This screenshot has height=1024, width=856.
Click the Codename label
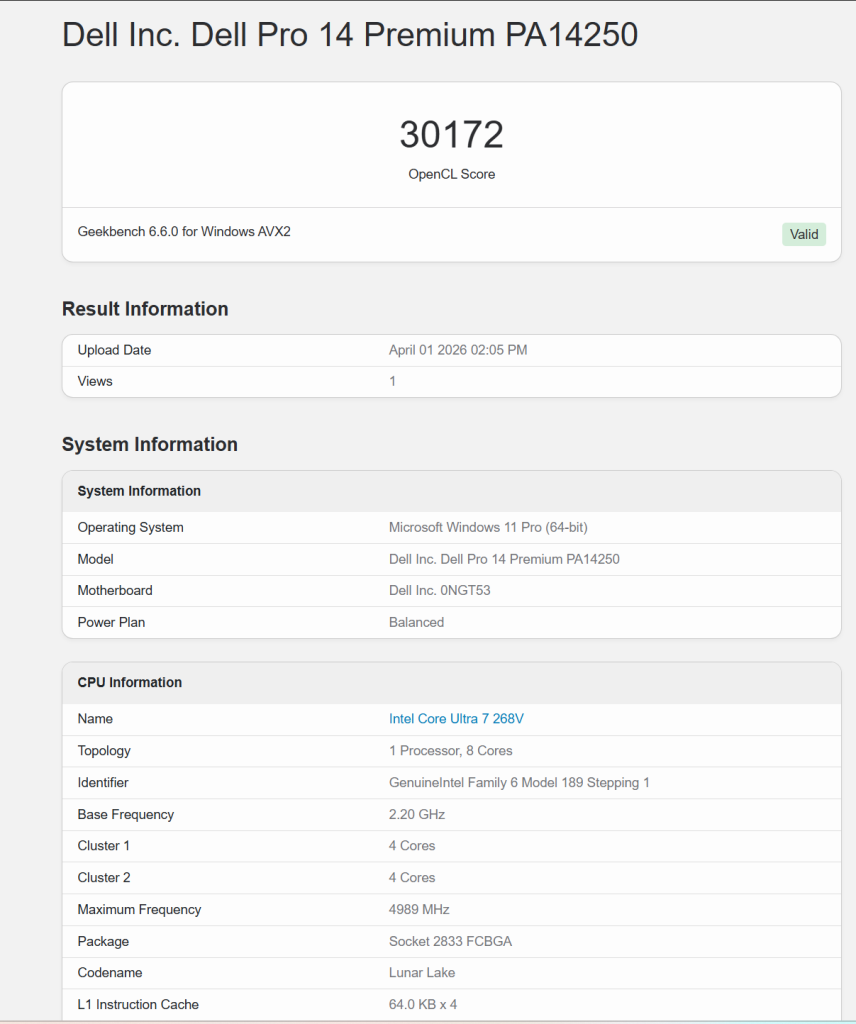[110, 973]
